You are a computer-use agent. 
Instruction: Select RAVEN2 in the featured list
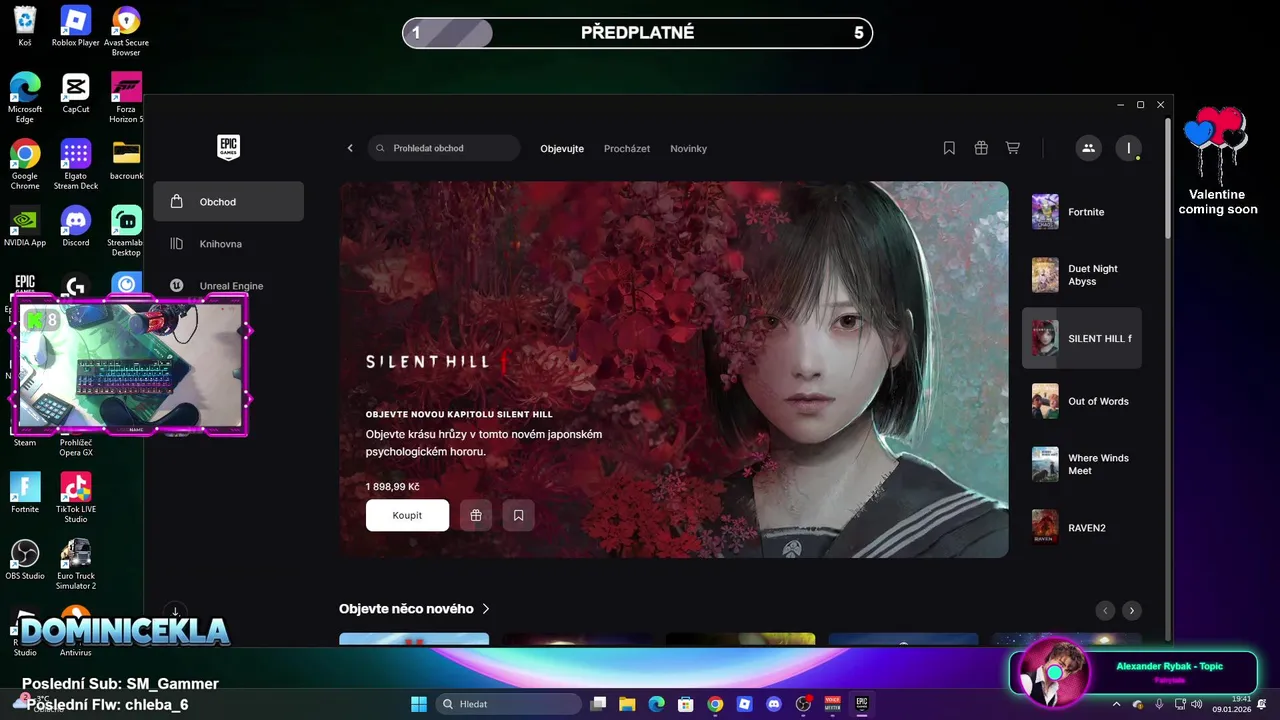tap(1081, 527)
